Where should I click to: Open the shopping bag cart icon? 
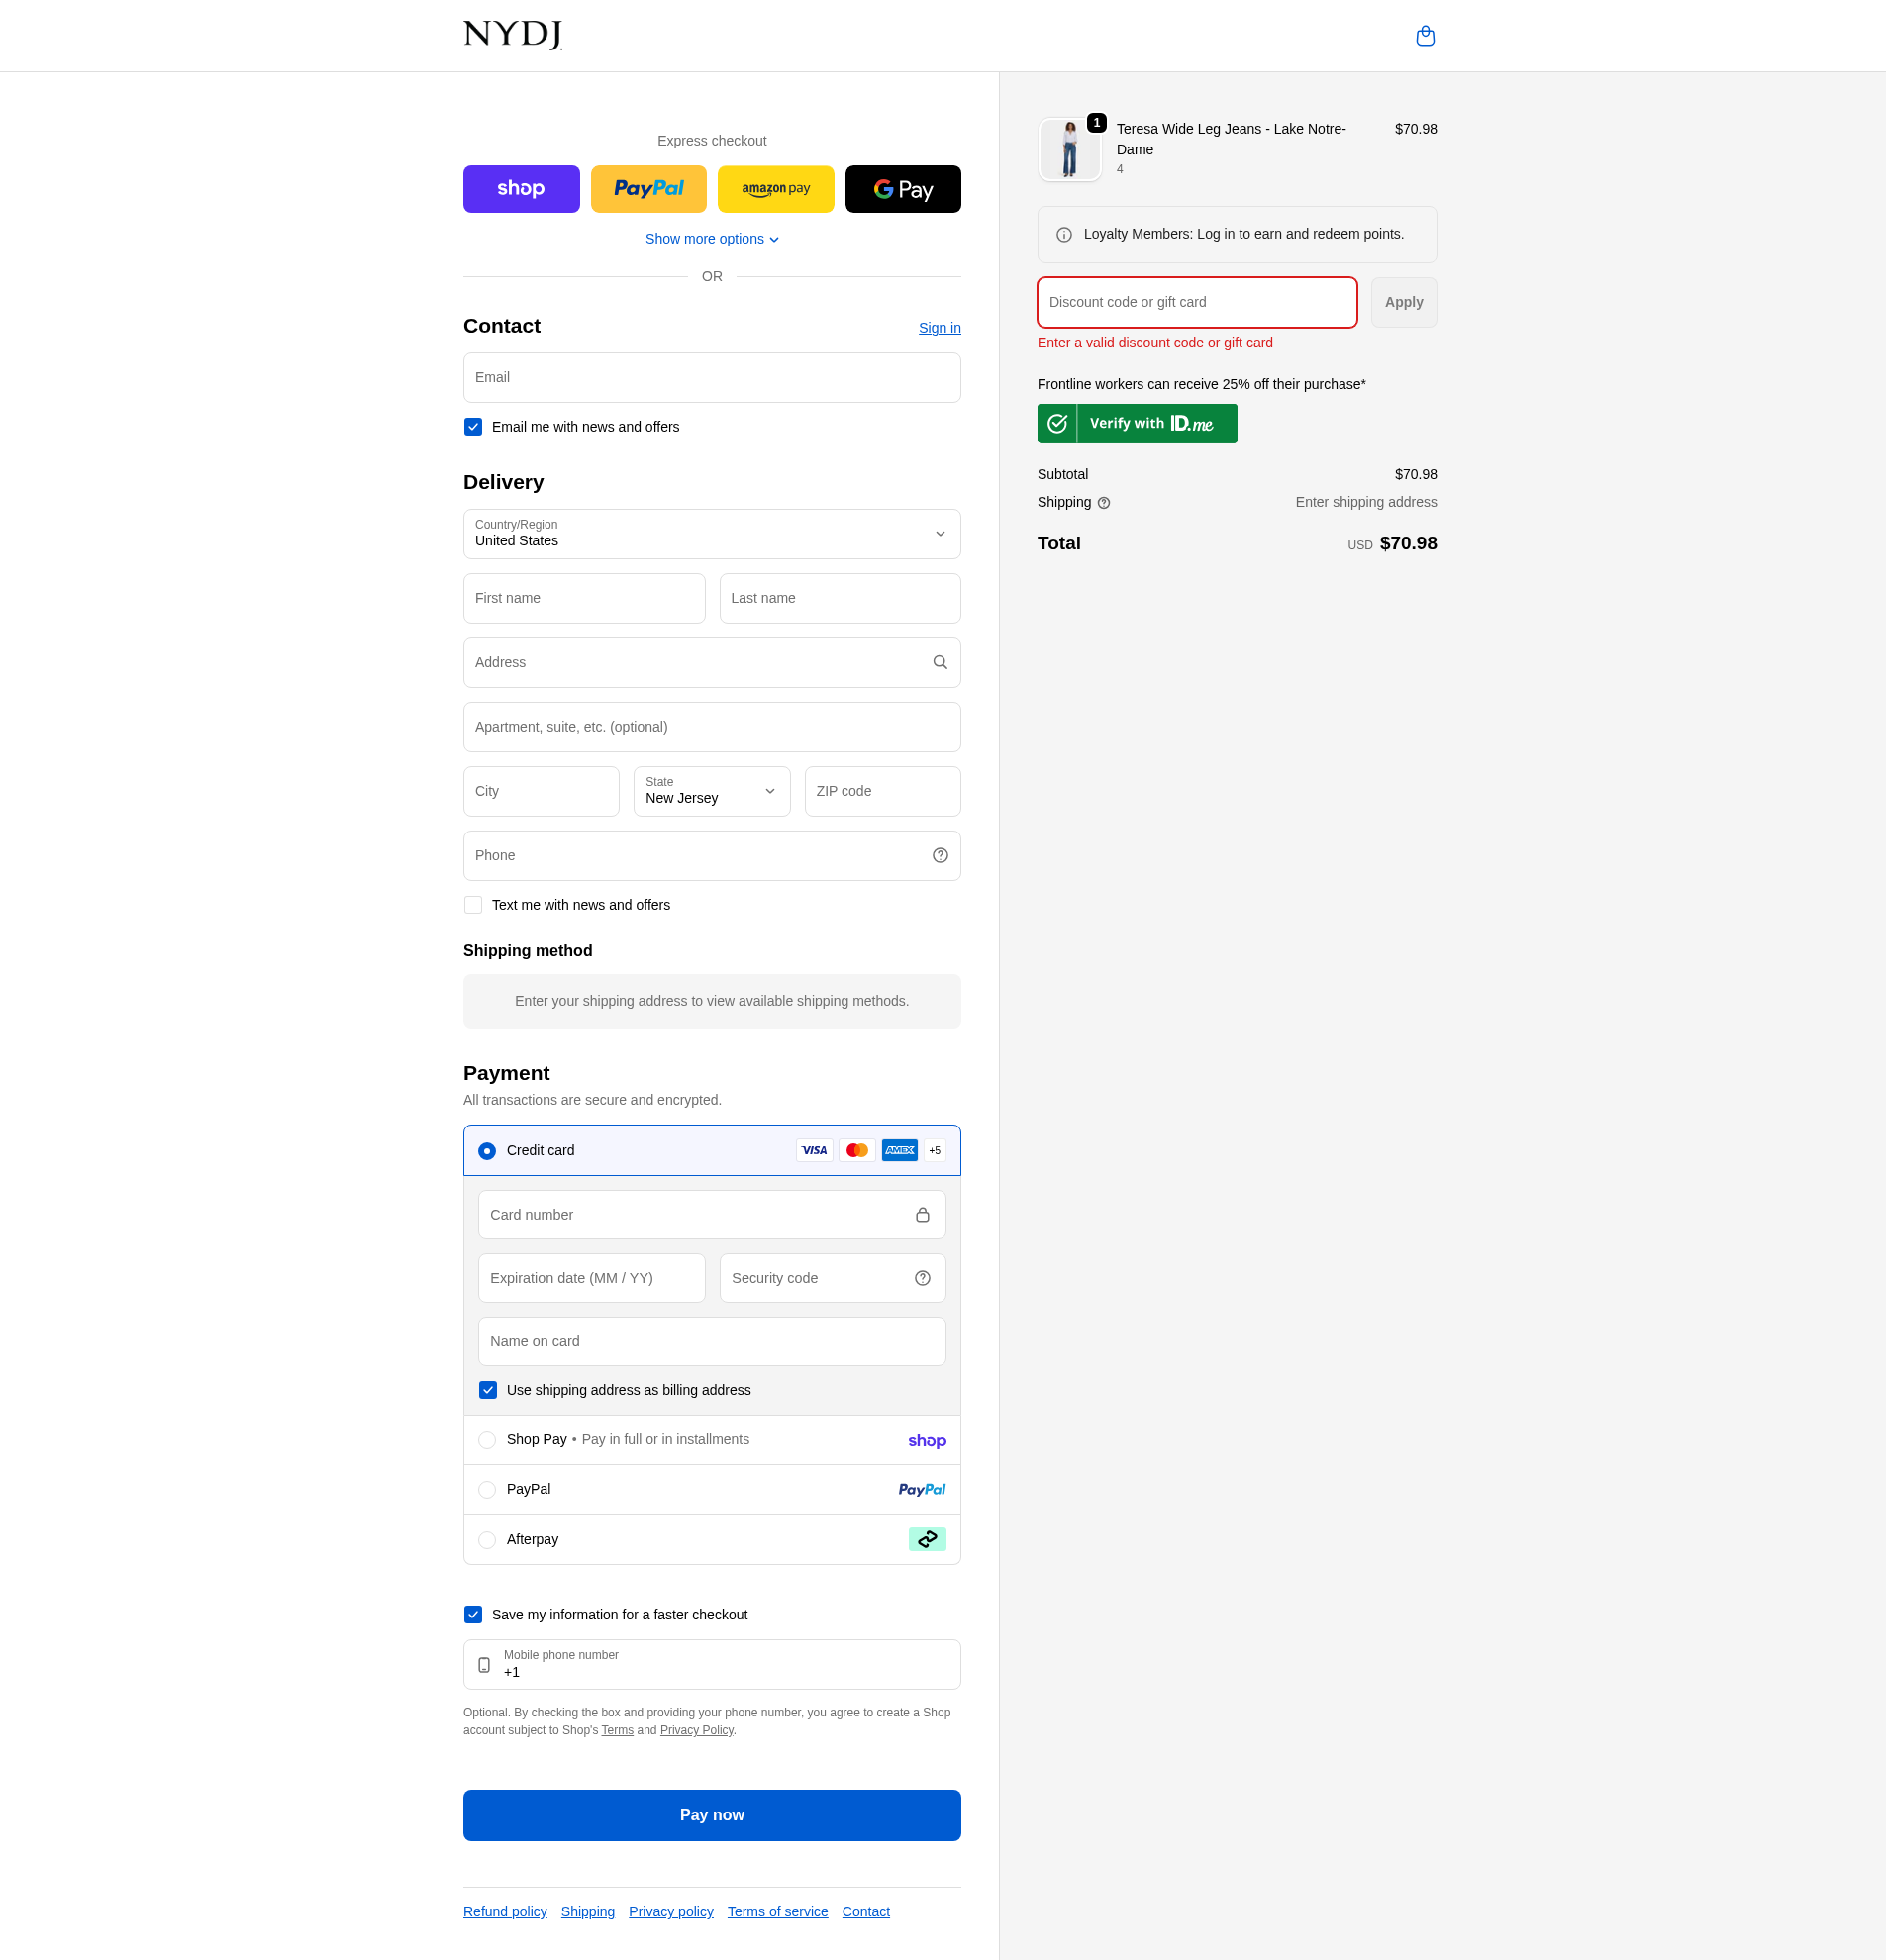pos(1425,36)
